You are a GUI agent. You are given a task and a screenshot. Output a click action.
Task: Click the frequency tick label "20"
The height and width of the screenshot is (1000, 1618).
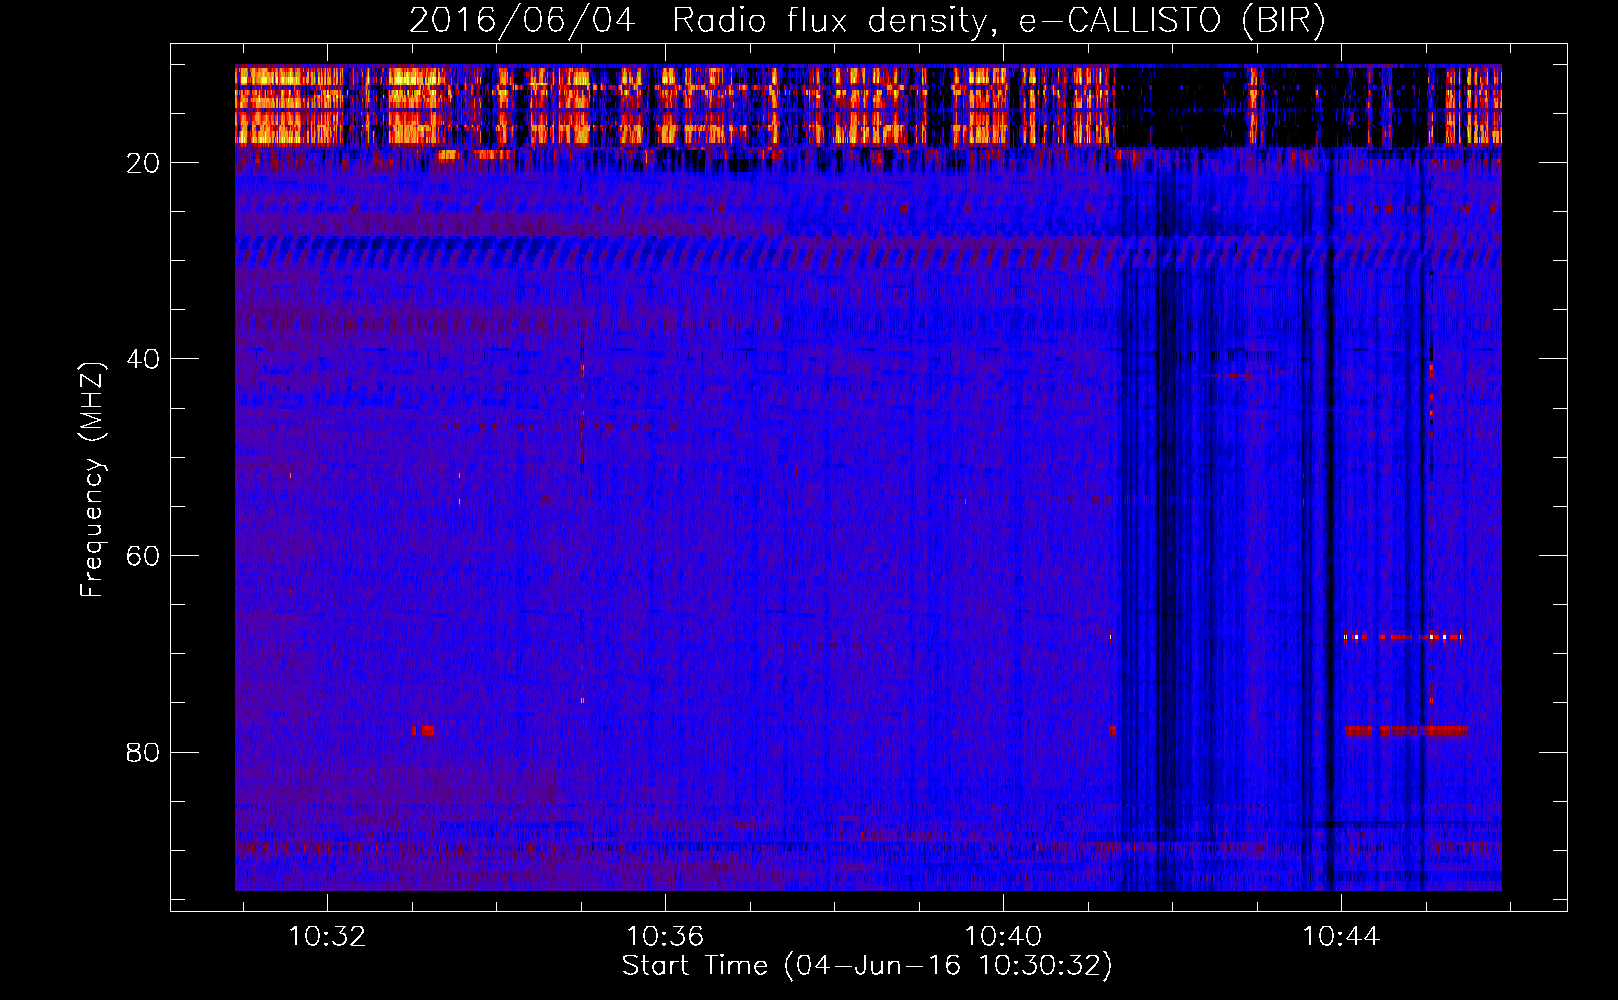click(143, 163)
